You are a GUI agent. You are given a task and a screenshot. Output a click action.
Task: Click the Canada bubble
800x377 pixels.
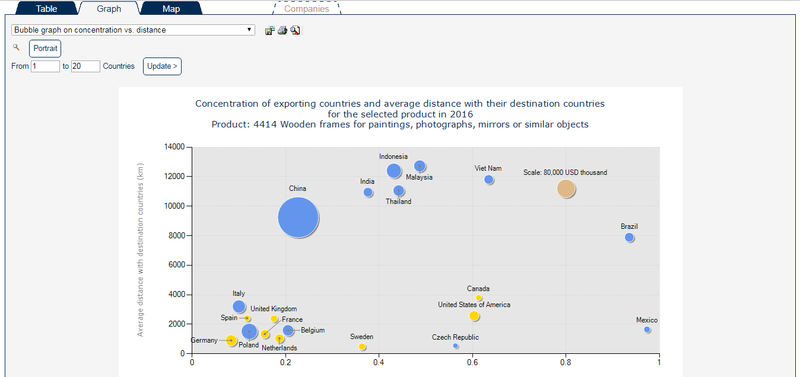coord(479,298)
